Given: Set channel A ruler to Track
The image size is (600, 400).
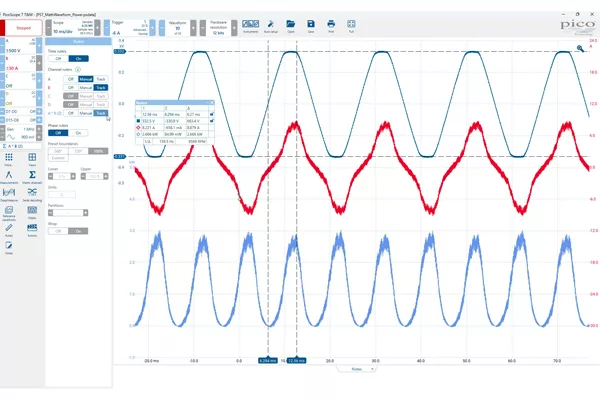Looking at the screenshot, I should (101, 79).
